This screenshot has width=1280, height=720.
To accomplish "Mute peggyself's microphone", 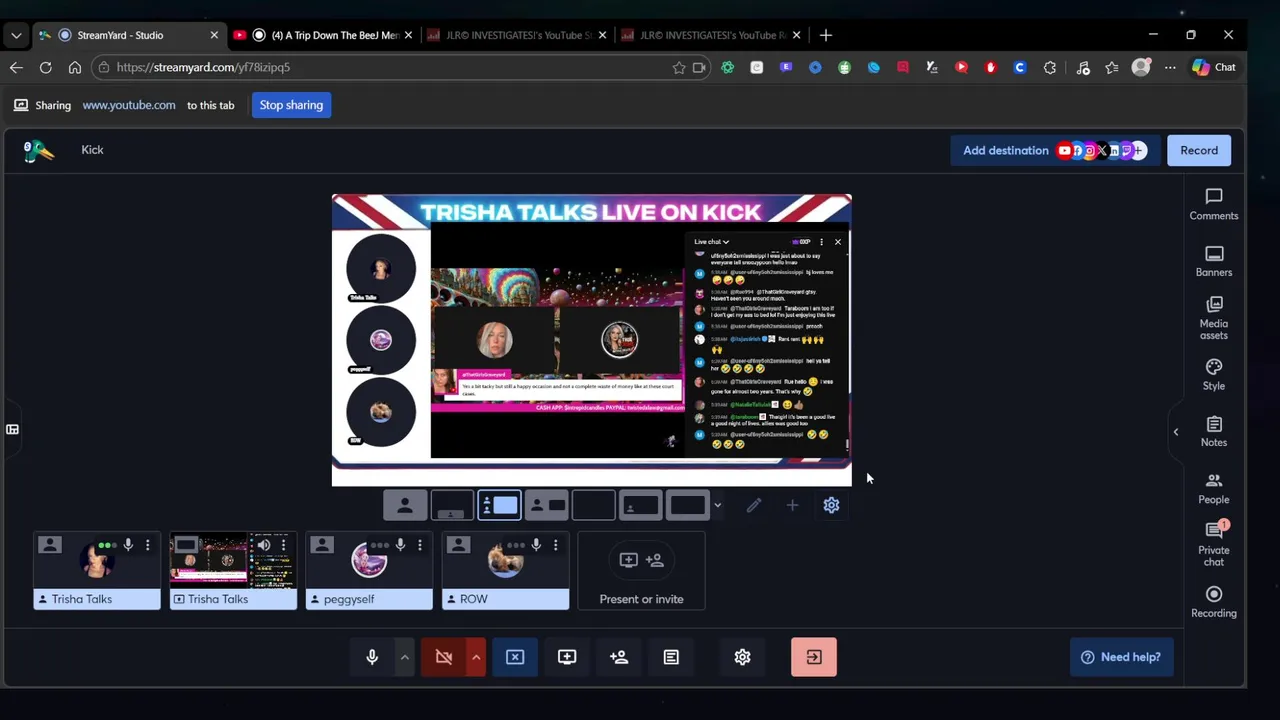I will tap(400, 545).
